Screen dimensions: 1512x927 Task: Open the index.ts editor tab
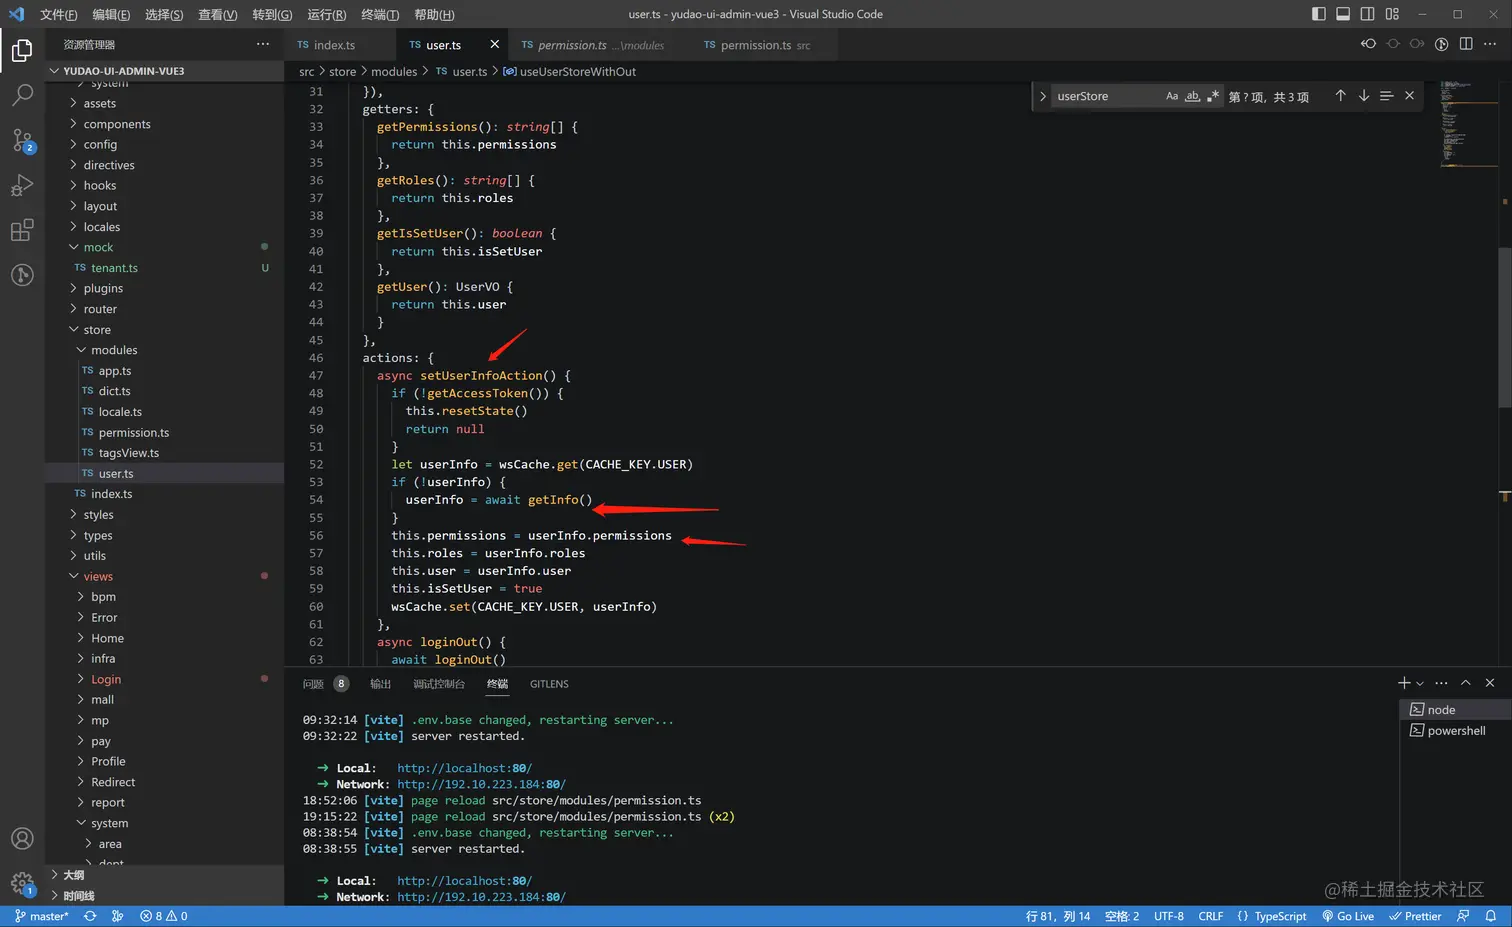(x=340, y=44)
